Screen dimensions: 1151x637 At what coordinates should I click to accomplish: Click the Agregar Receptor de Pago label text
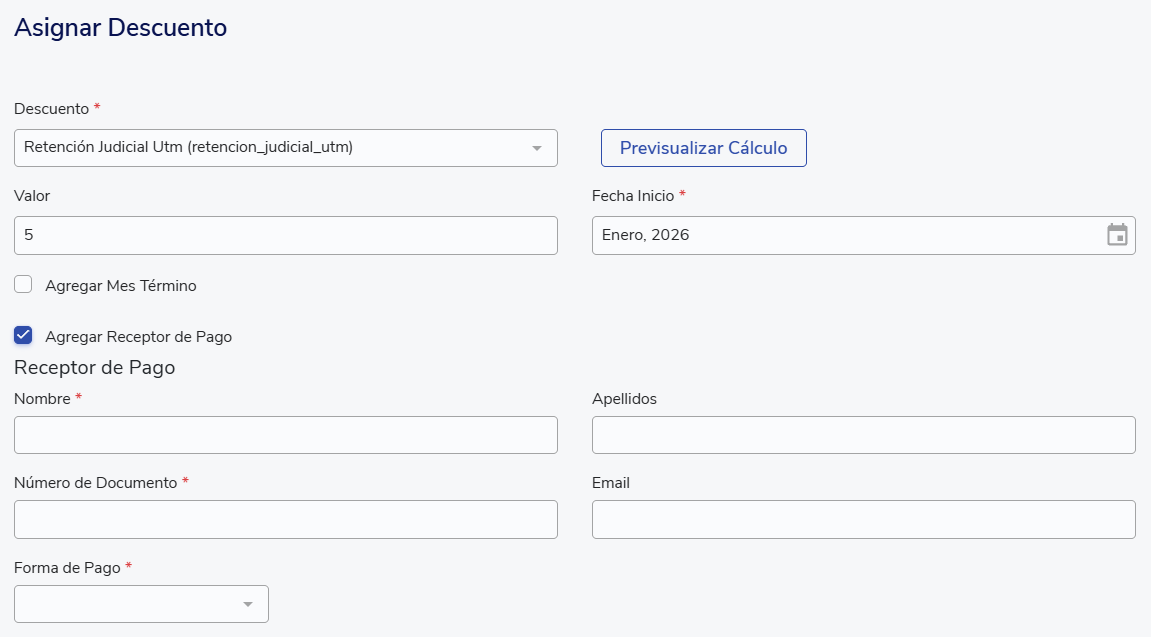point(138,337)
